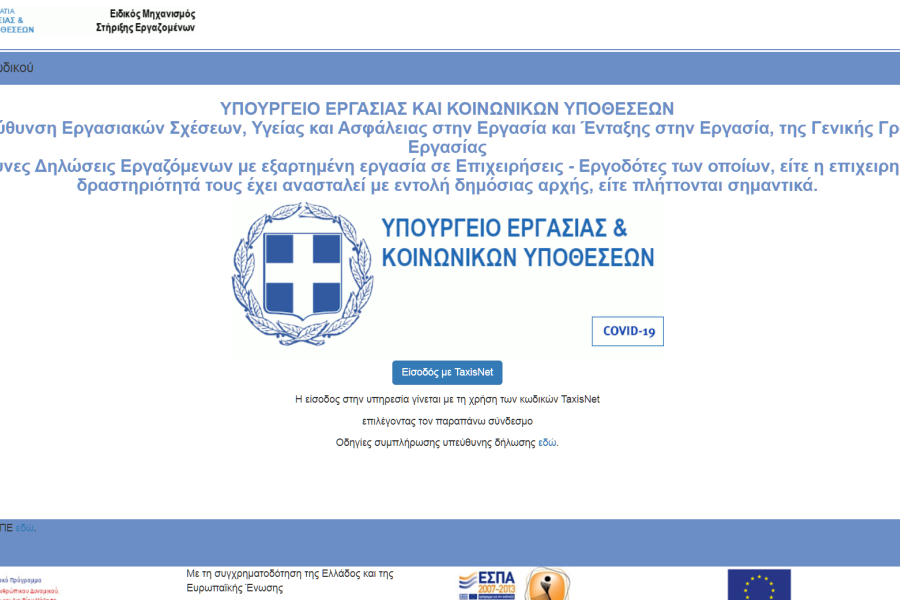900x600 pixels.
Task: Click the banner text ΥΠΟΥΡΓΕΙΟ ΕΡΓΑΣΙΑΣ & ΚΟΙΝΩΝΙΚΩΝ ΥΠΟΘΕΣΕΩΝ
Action: point(518,243)
